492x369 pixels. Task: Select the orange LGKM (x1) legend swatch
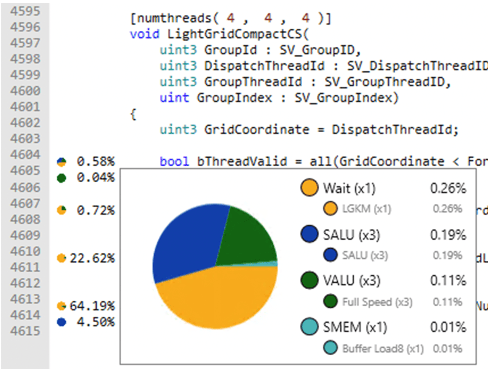330,209
